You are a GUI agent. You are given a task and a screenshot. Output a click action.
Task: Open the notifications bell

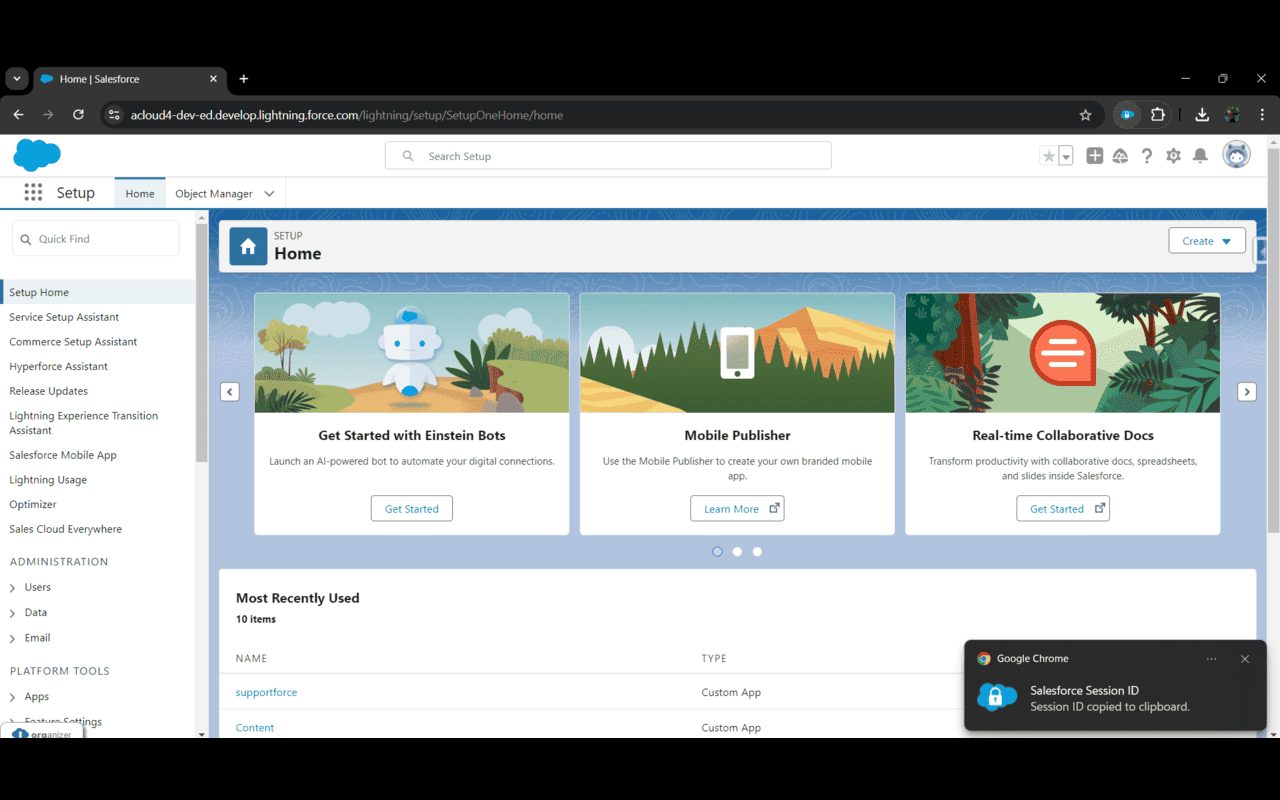[x=1200, y=155]
